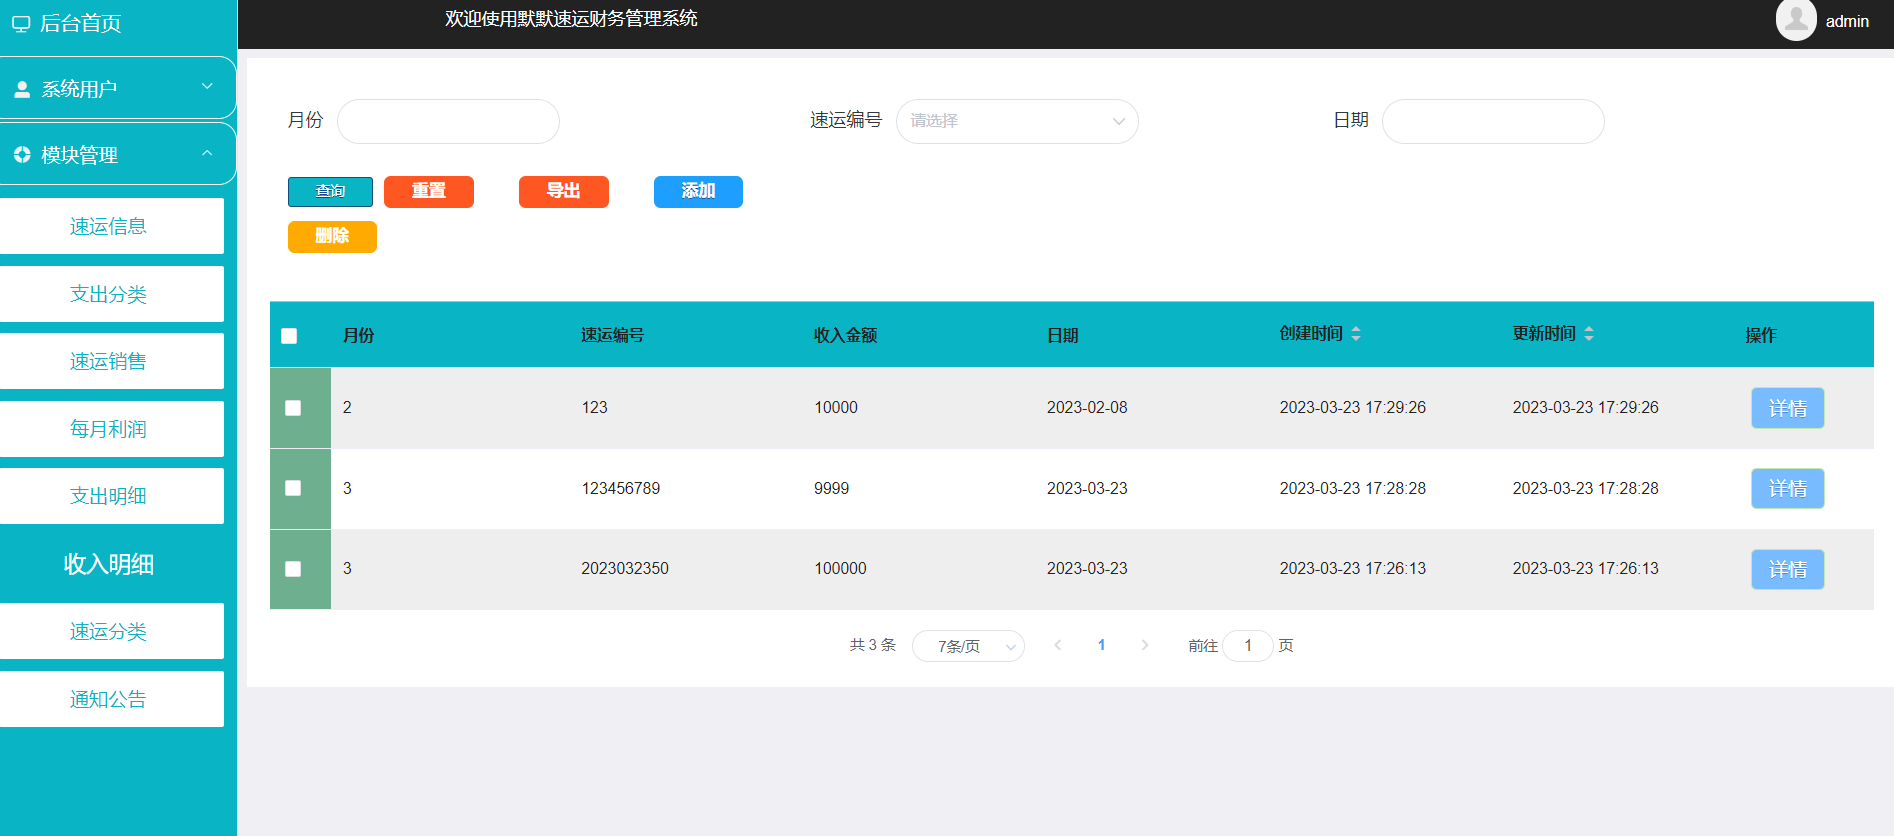Check the row with 速运编号 123456789
This screenshot has height=836, width=1894.
(293, 488)
